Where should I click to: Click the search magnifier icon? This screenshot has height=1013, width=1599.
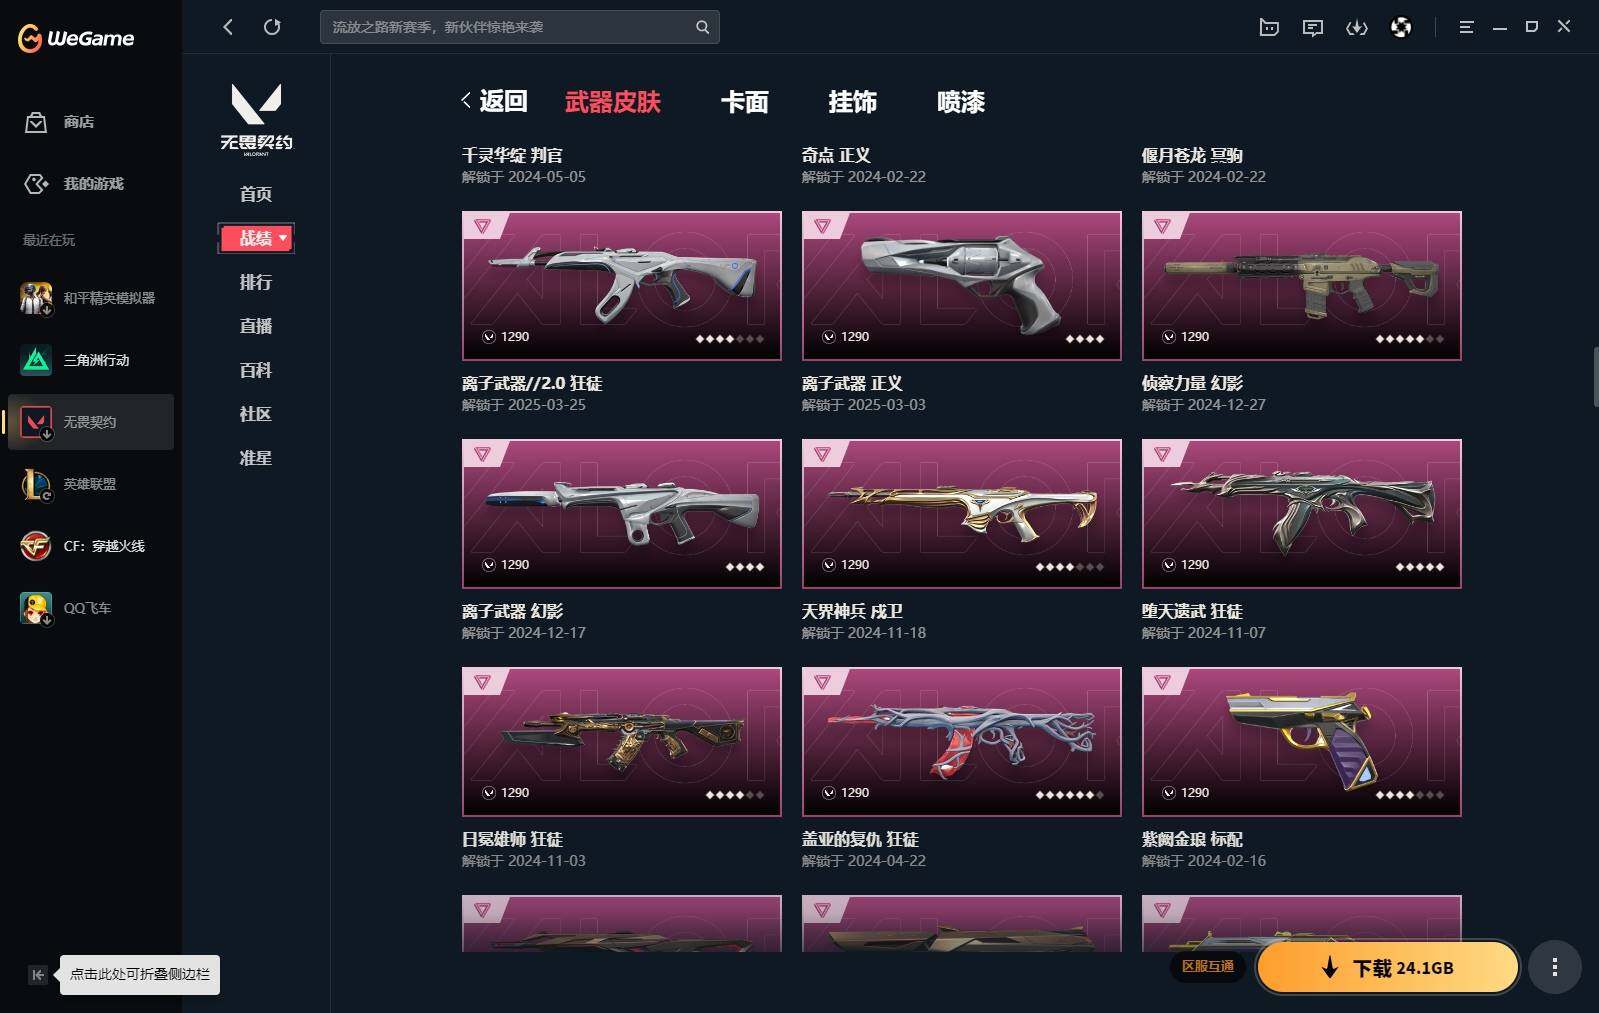pos(702,27)
